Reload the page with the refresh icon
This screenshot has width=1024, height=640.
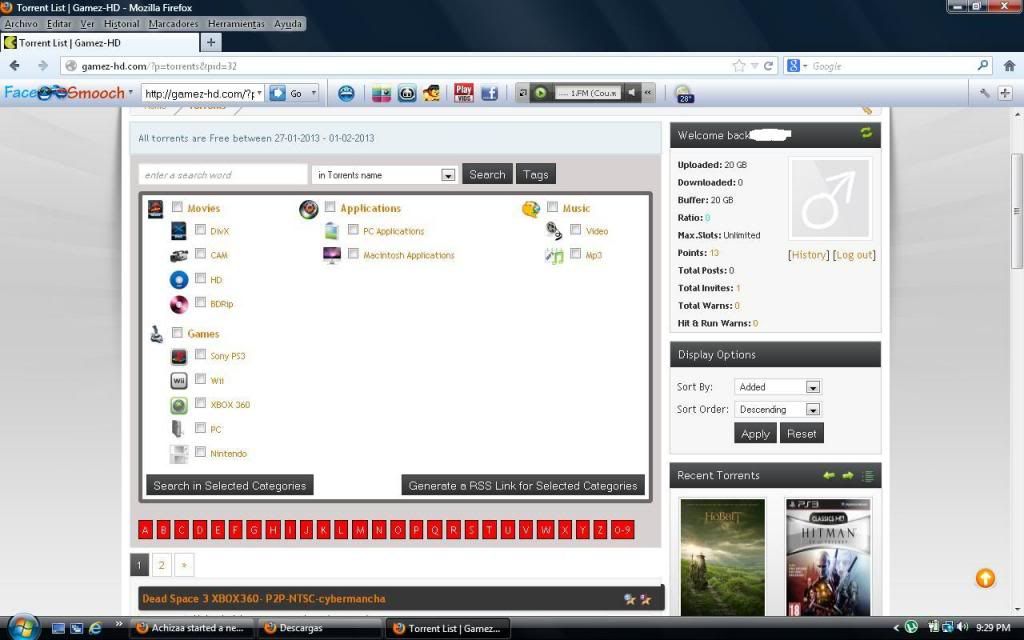point(769,66)
